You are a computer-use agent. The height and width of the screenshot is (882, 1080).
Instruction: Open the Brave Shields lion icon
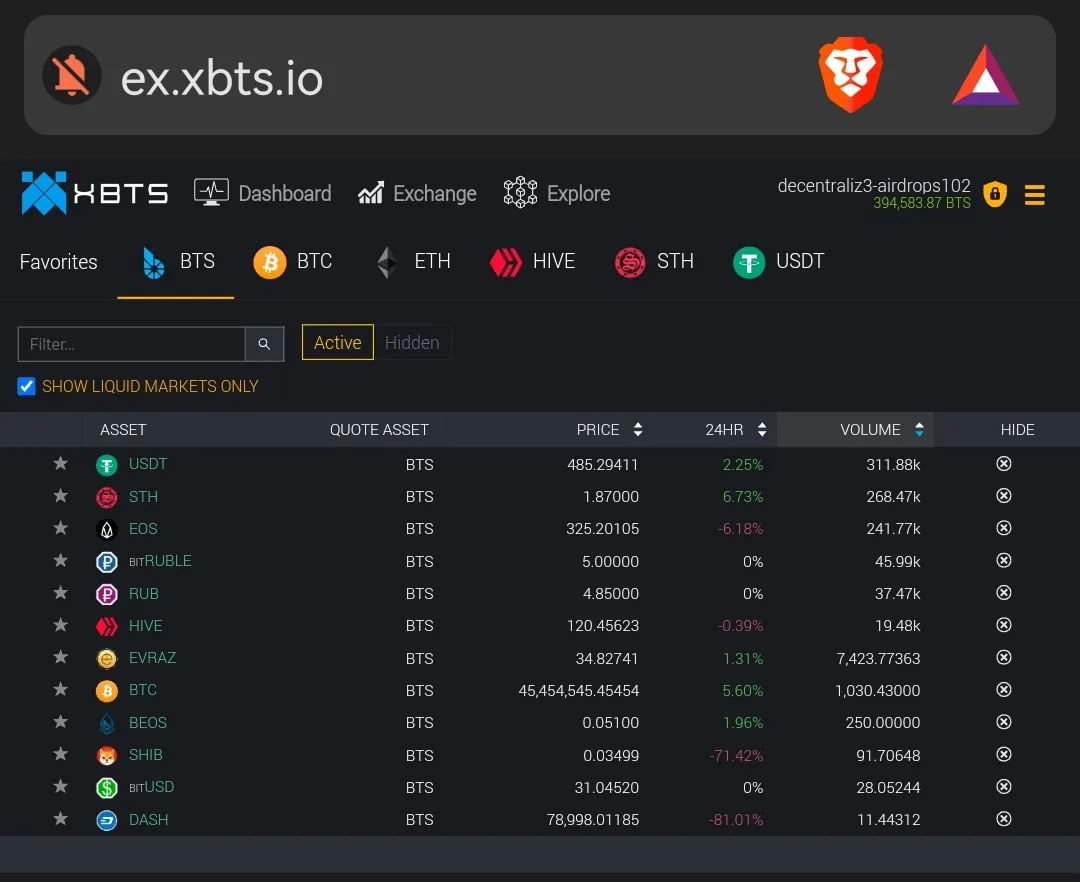(x=851, y=75)
